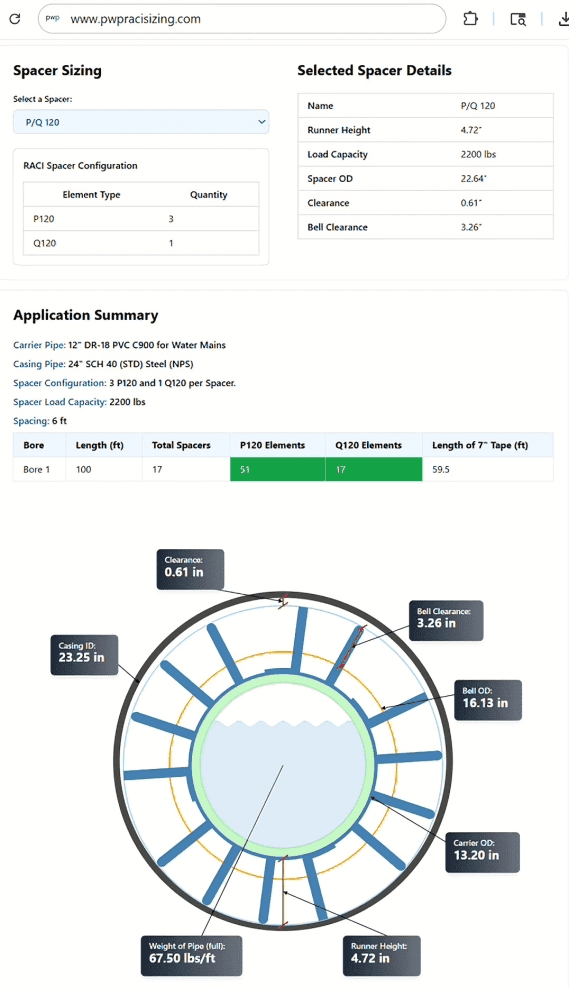Click the address bar showing www.pwpracisizing.com
Viewport: 569px width, 988px height.
pos(242,19)
